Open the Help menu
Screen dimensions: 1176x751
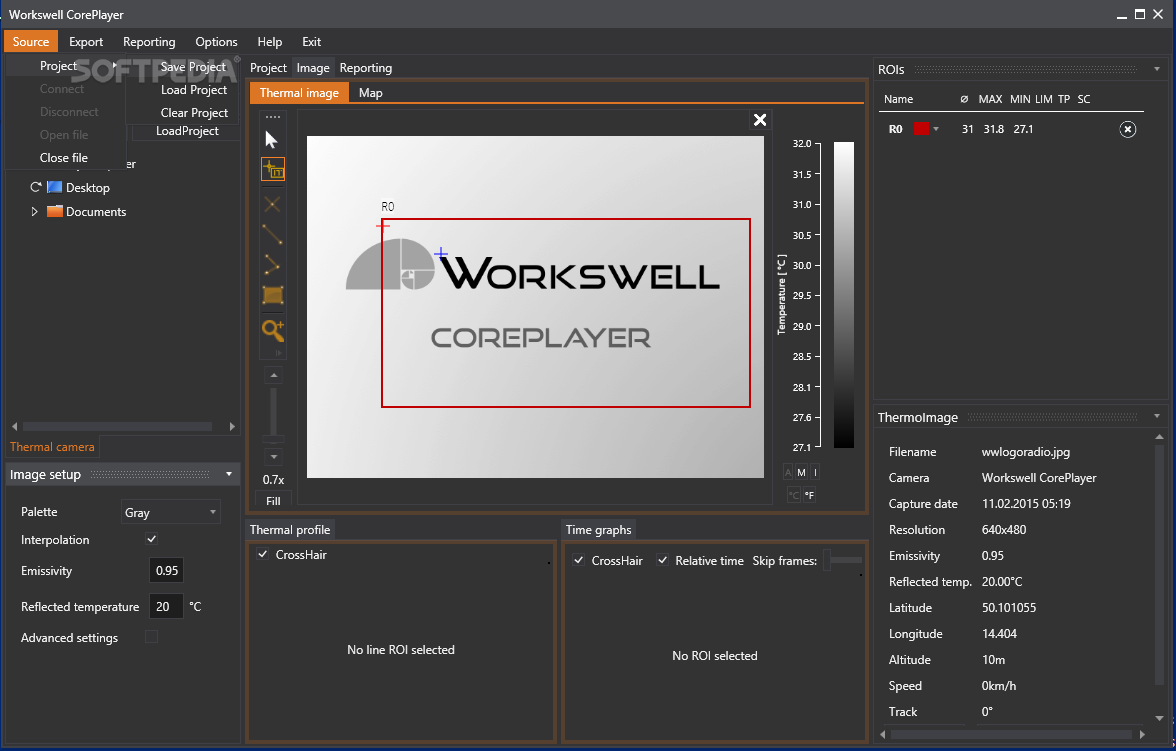[x=269, y=41]
